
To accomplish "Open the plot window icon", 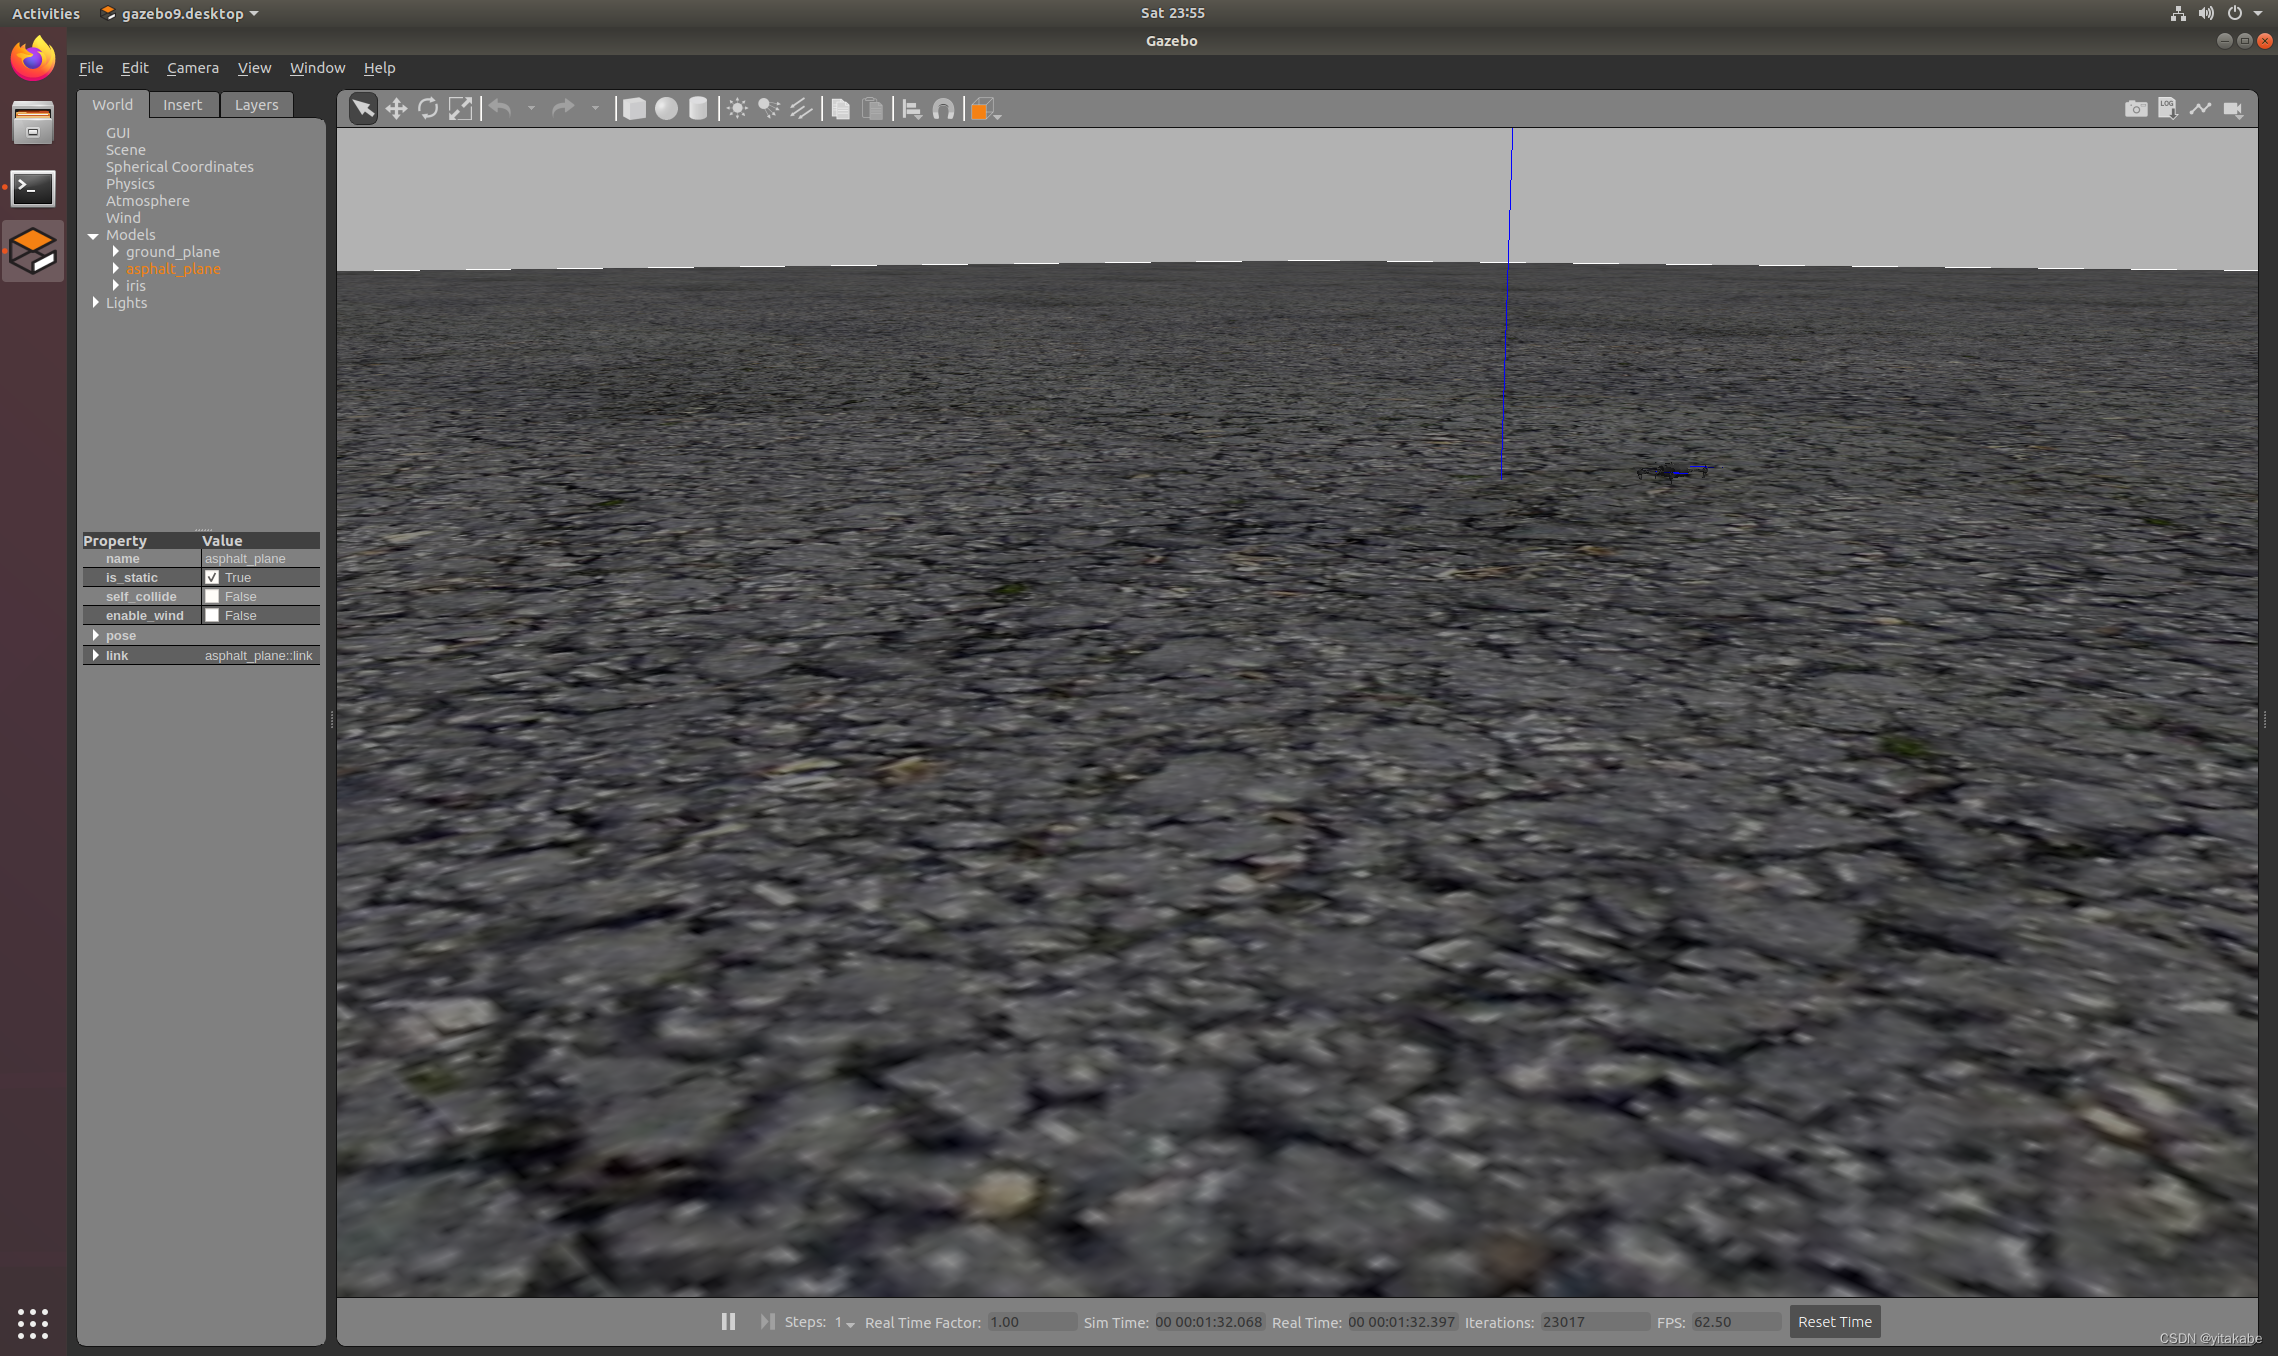I will (x=2200, y=109).
